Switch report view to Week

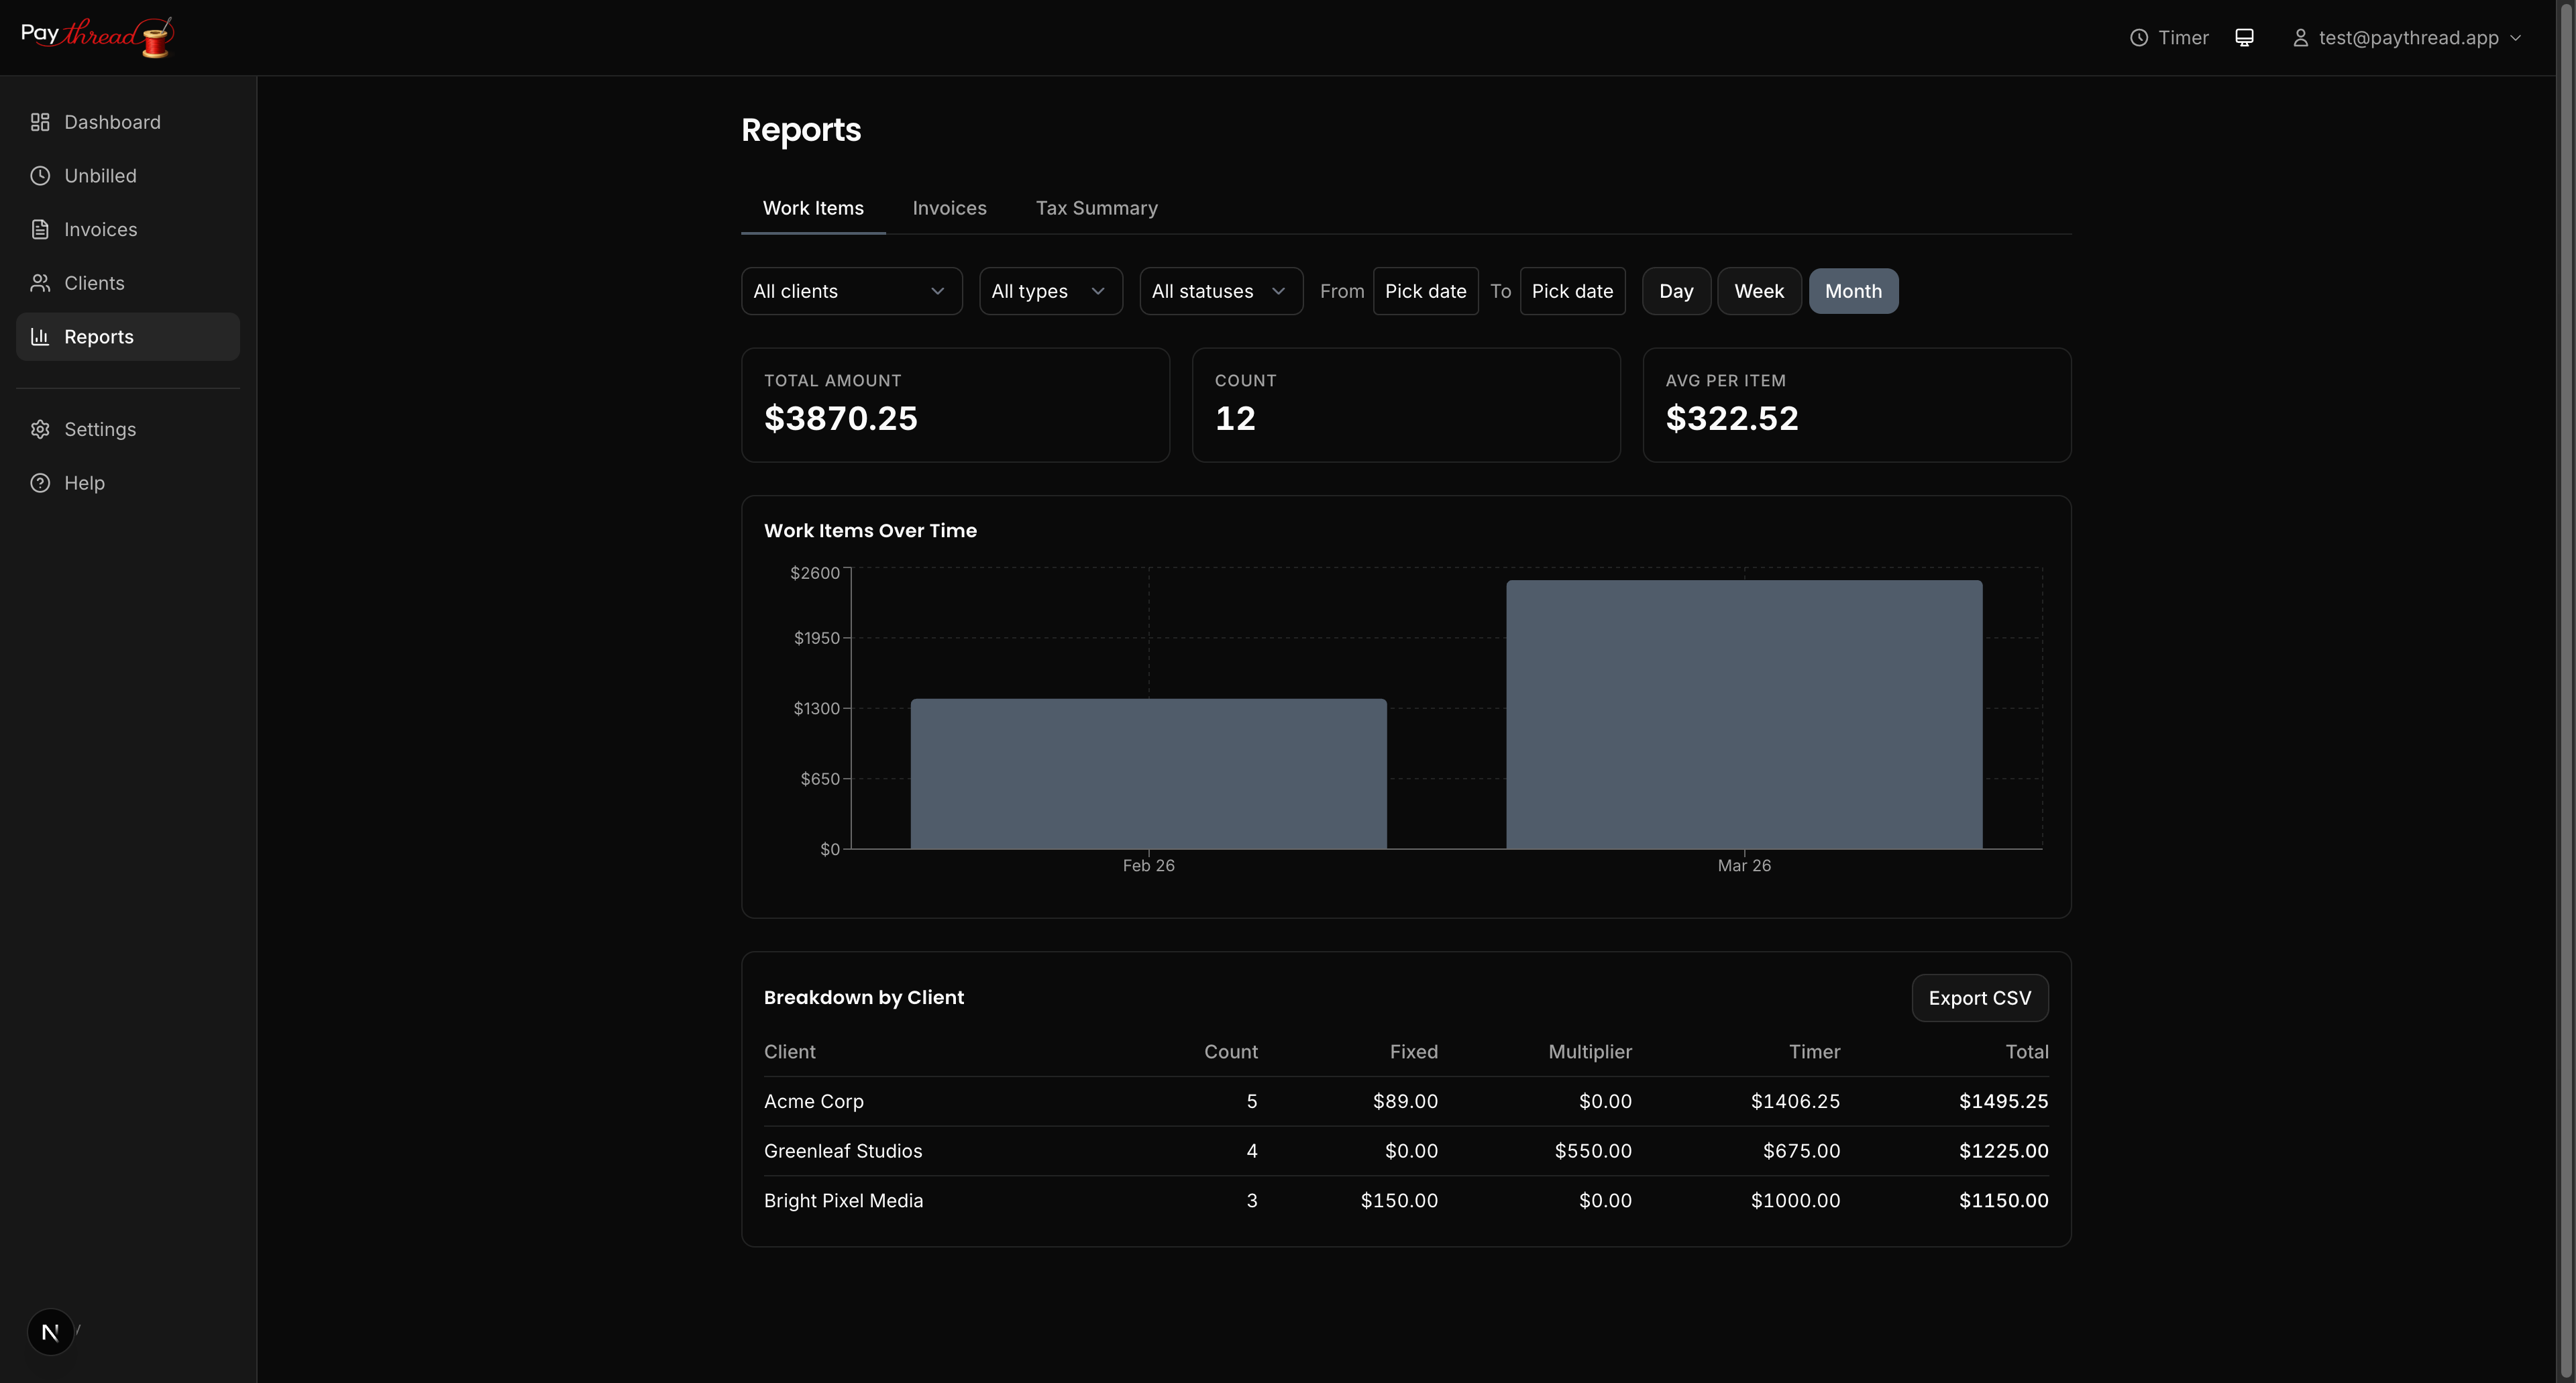[x=1759, y=291]
